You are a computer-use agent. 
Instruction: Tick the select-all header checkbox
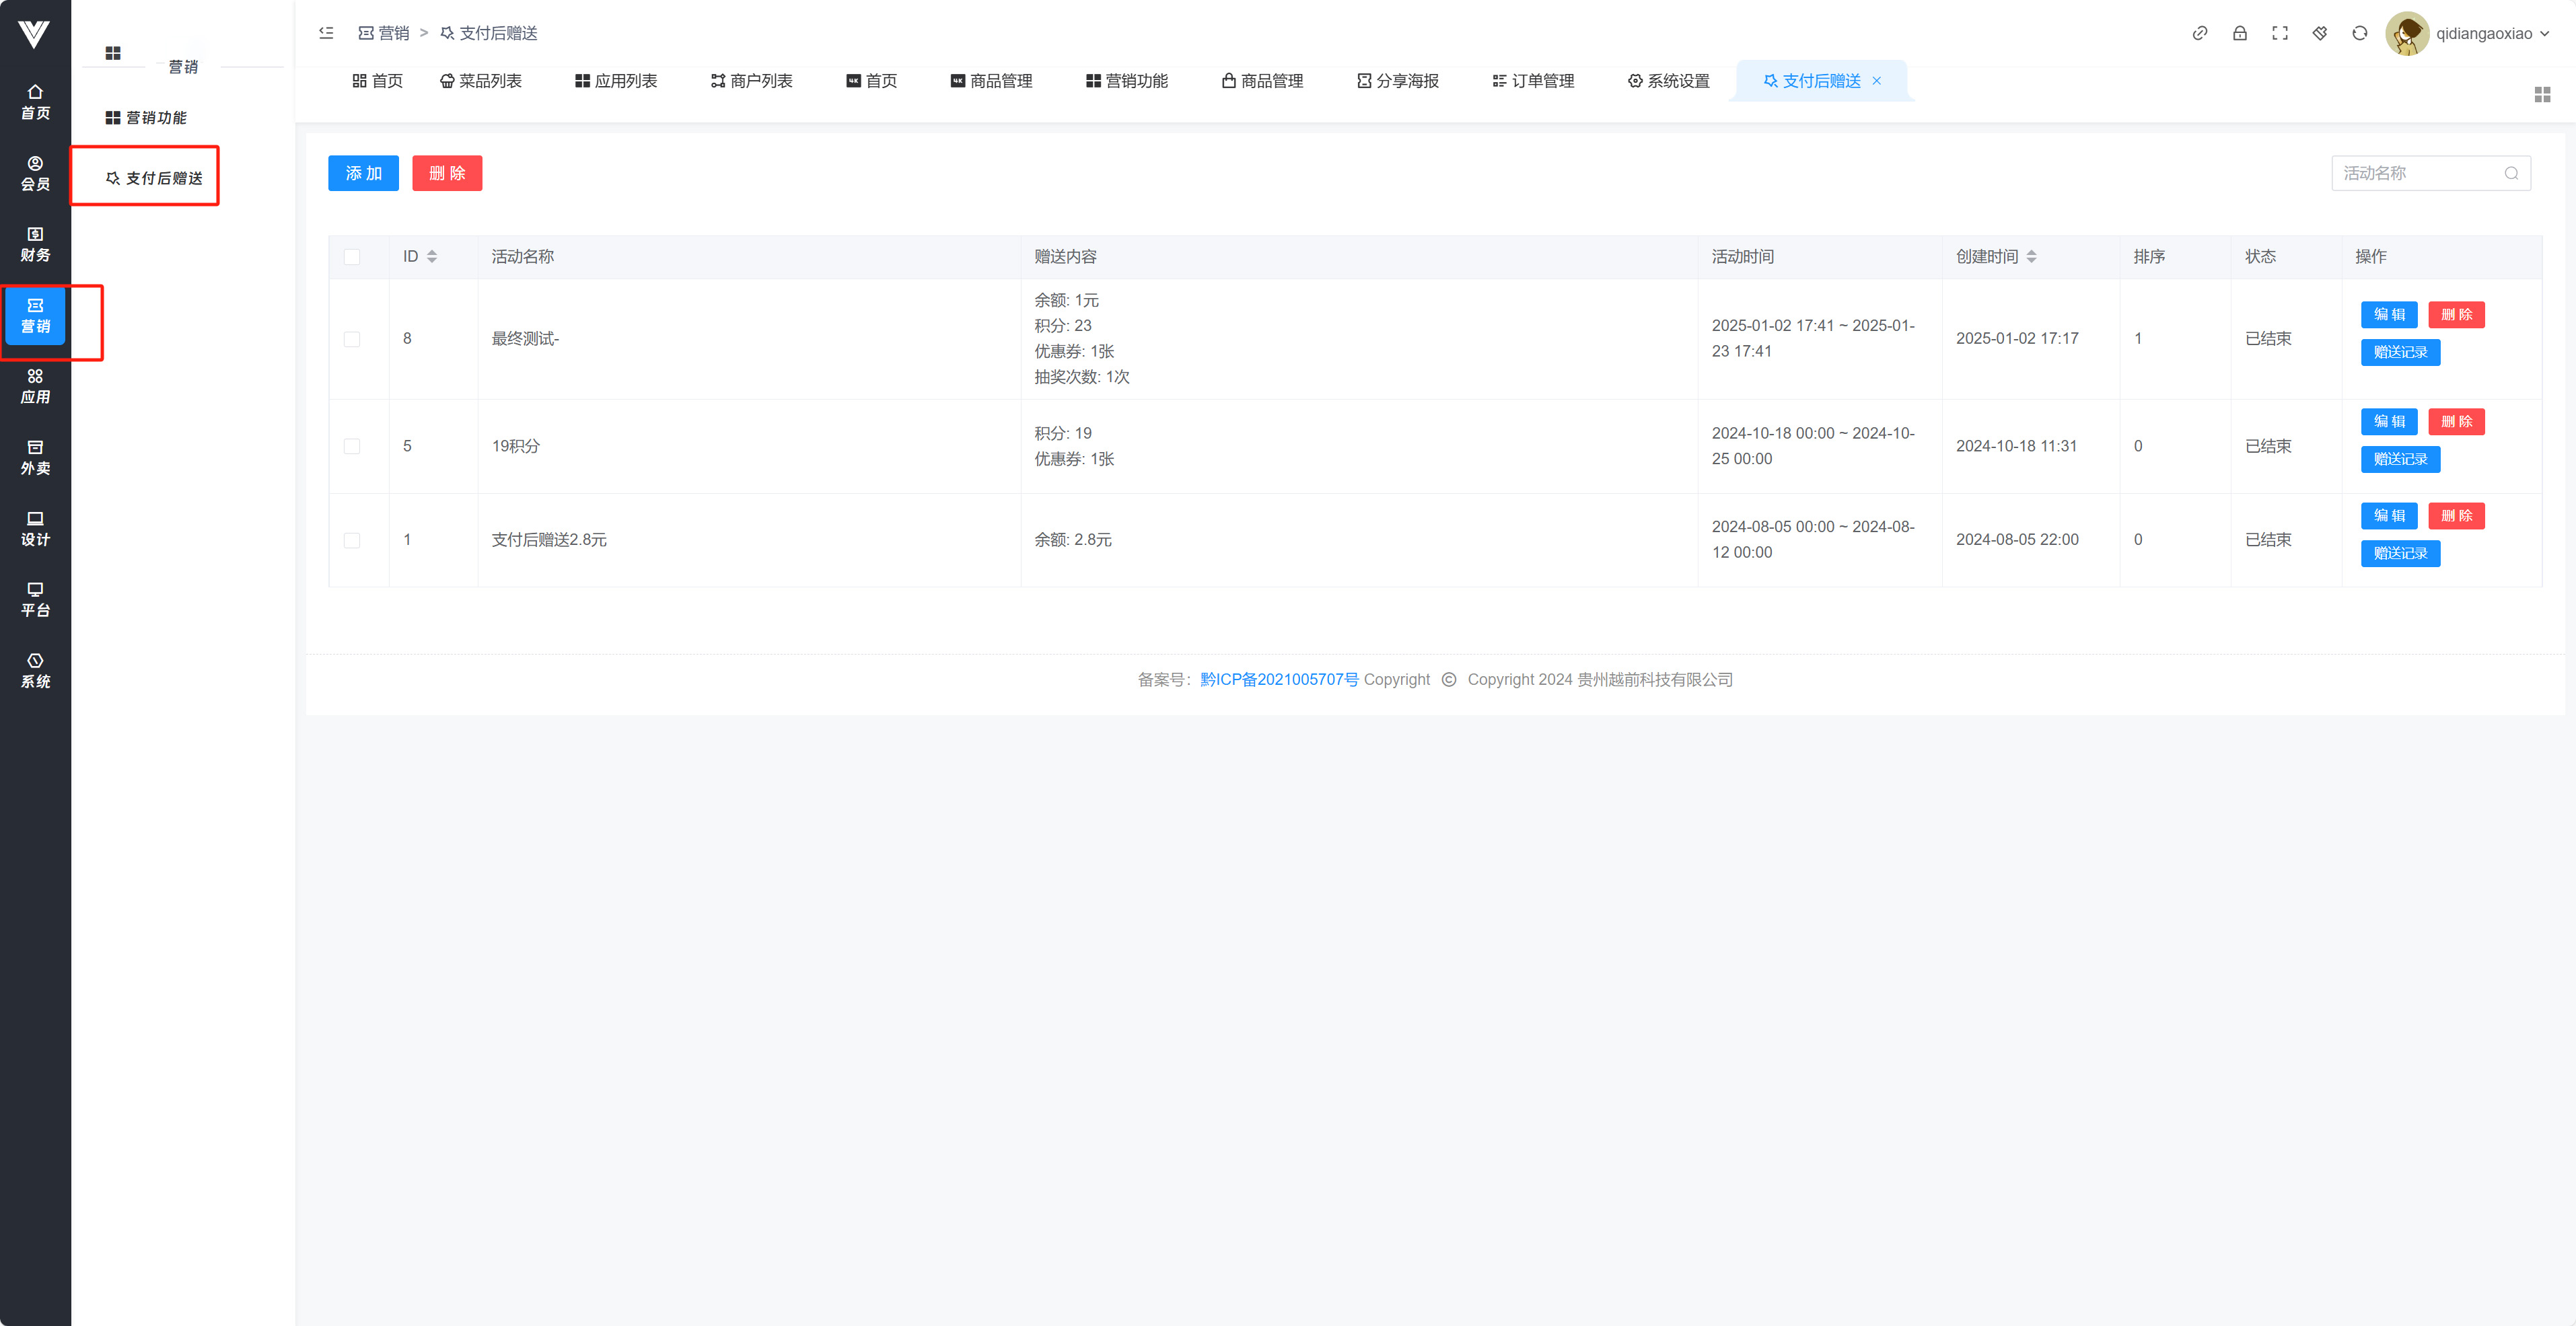coord(352,257)
